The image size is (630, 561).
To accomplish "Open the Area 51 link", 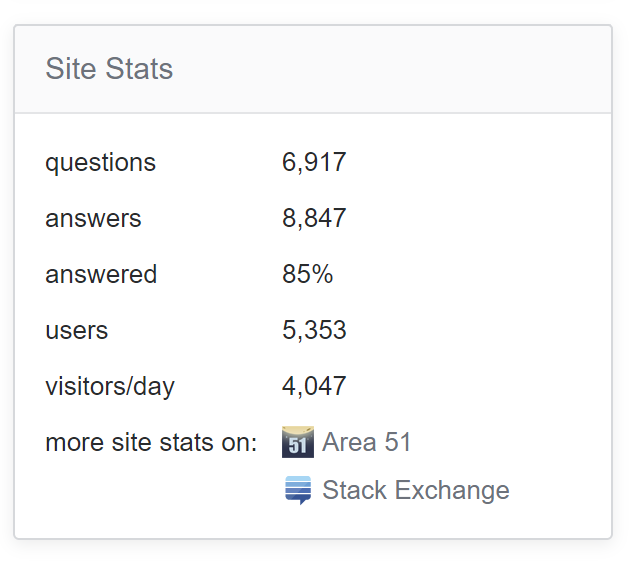I will tap(366, 442).
